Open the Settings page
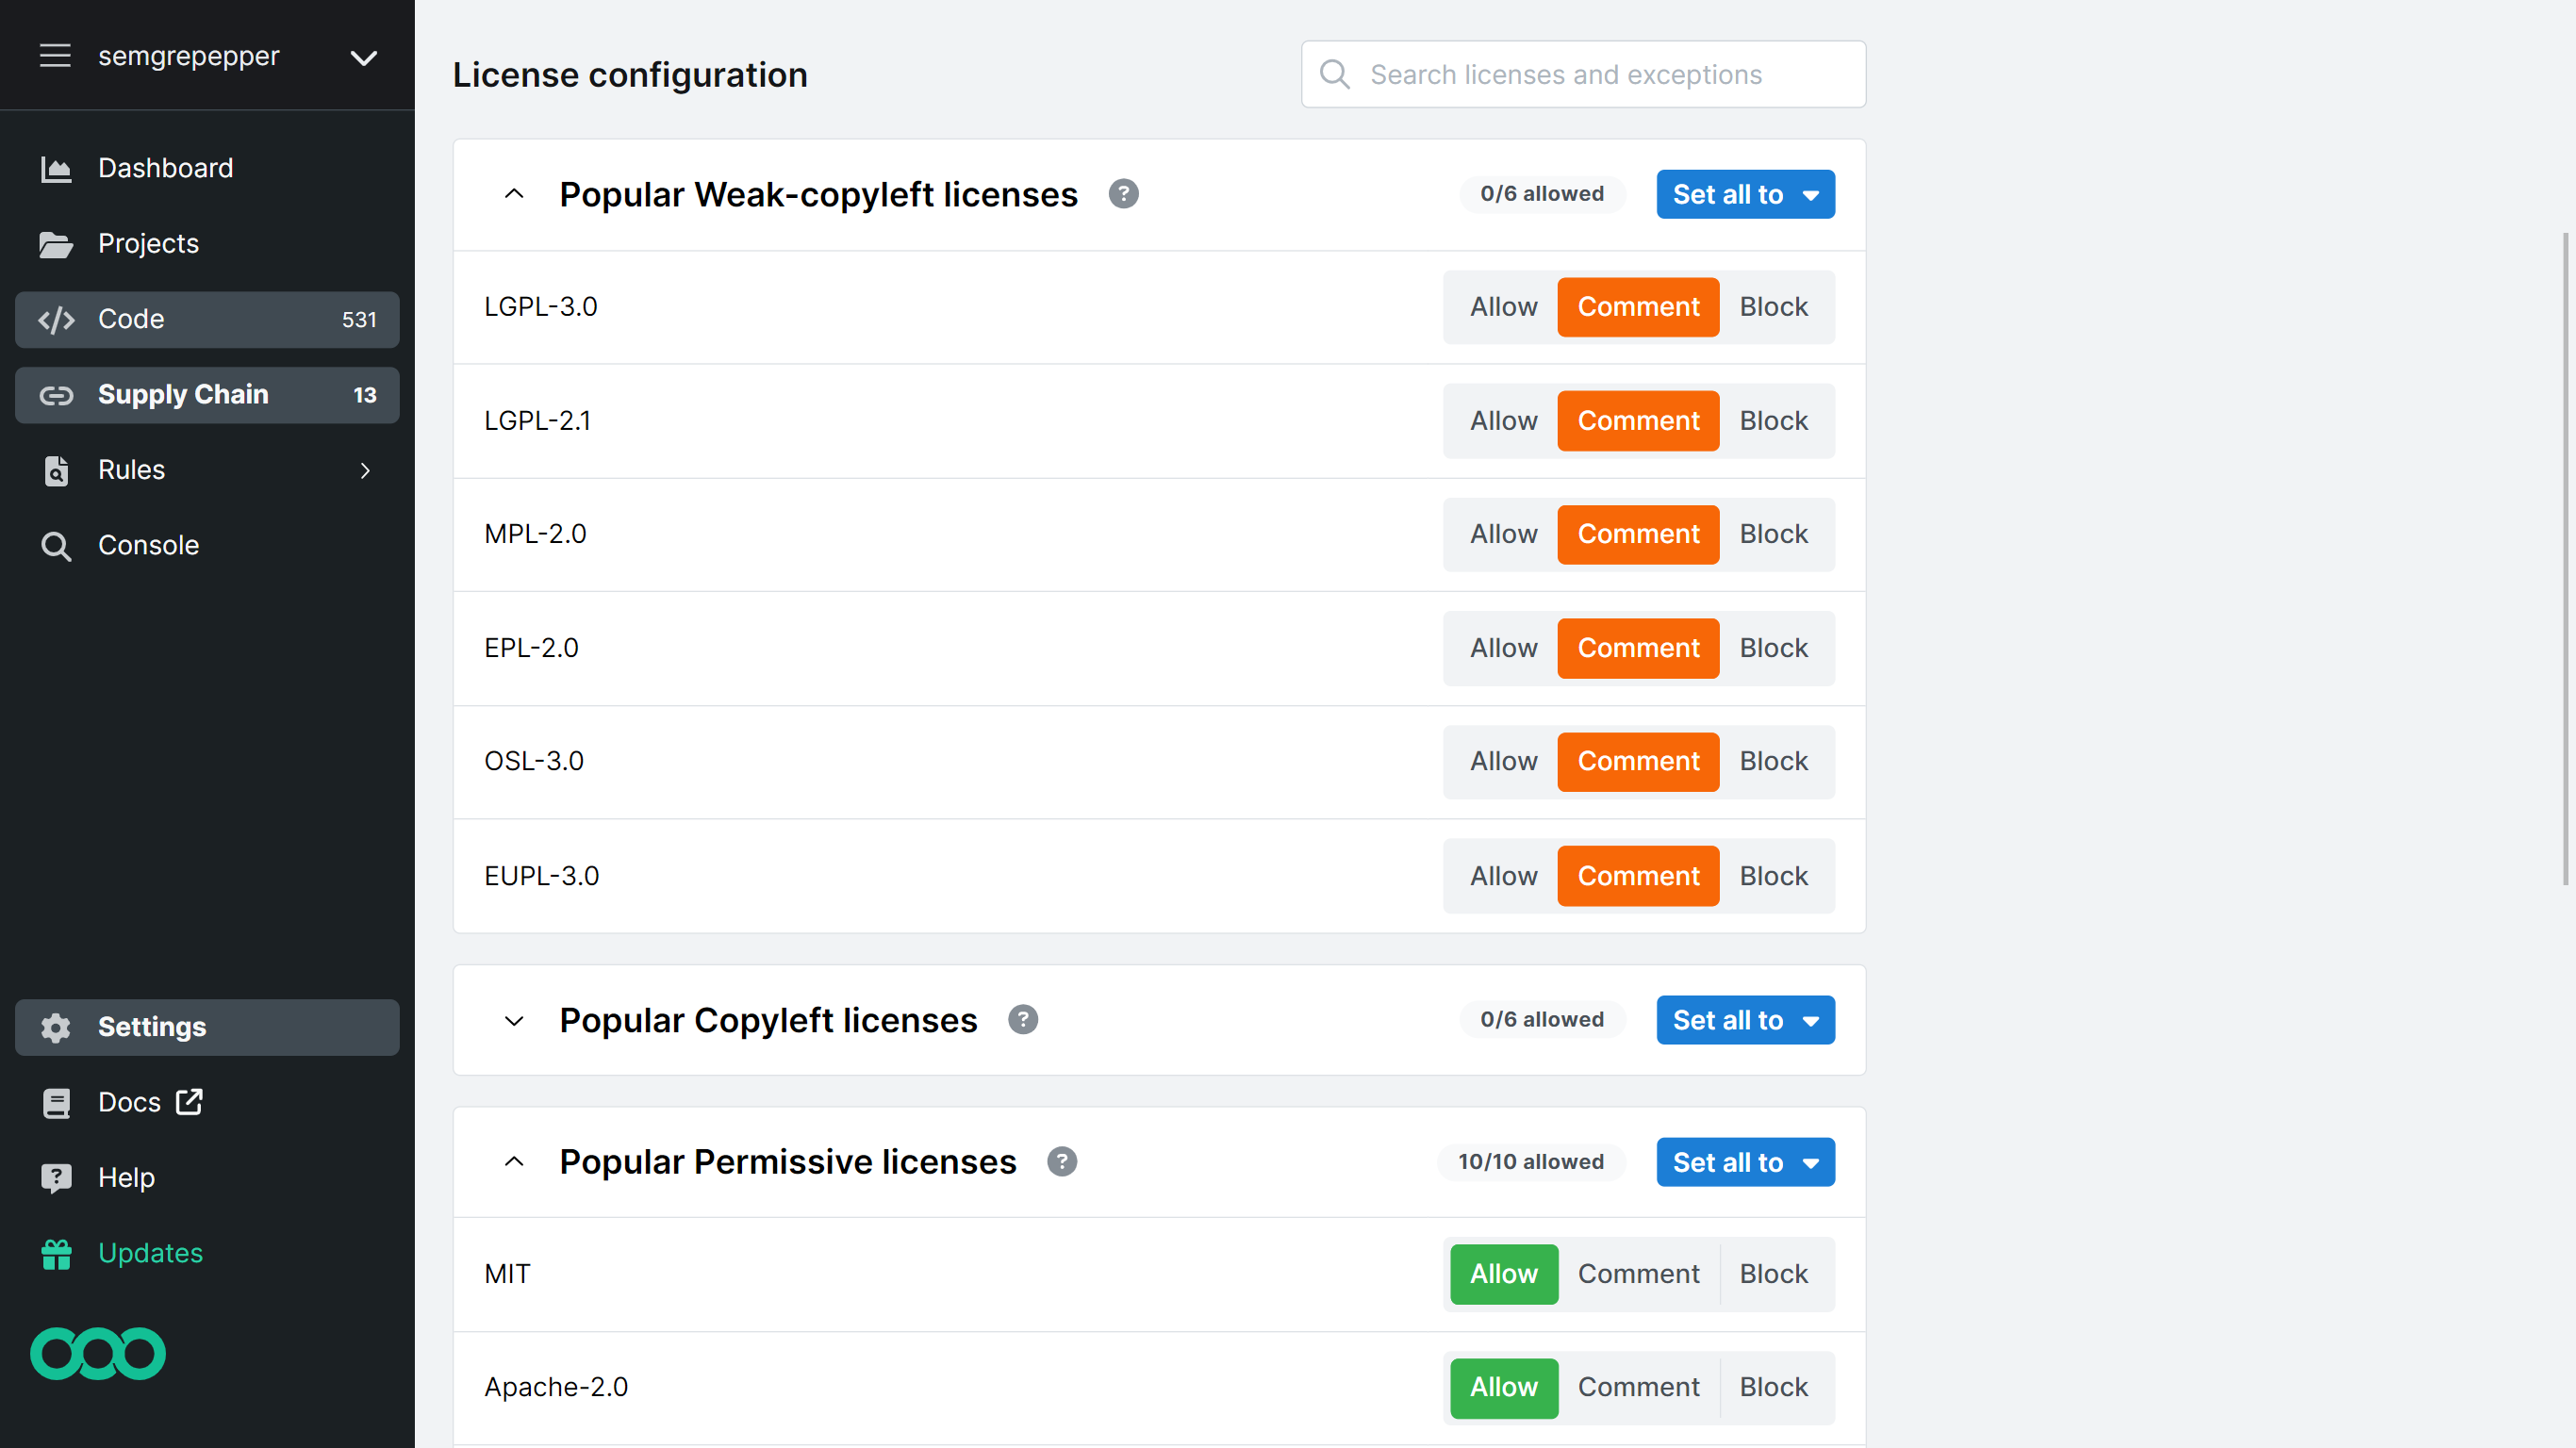Viewport: 2576px width, 1448px height. tap(152, 1027)
